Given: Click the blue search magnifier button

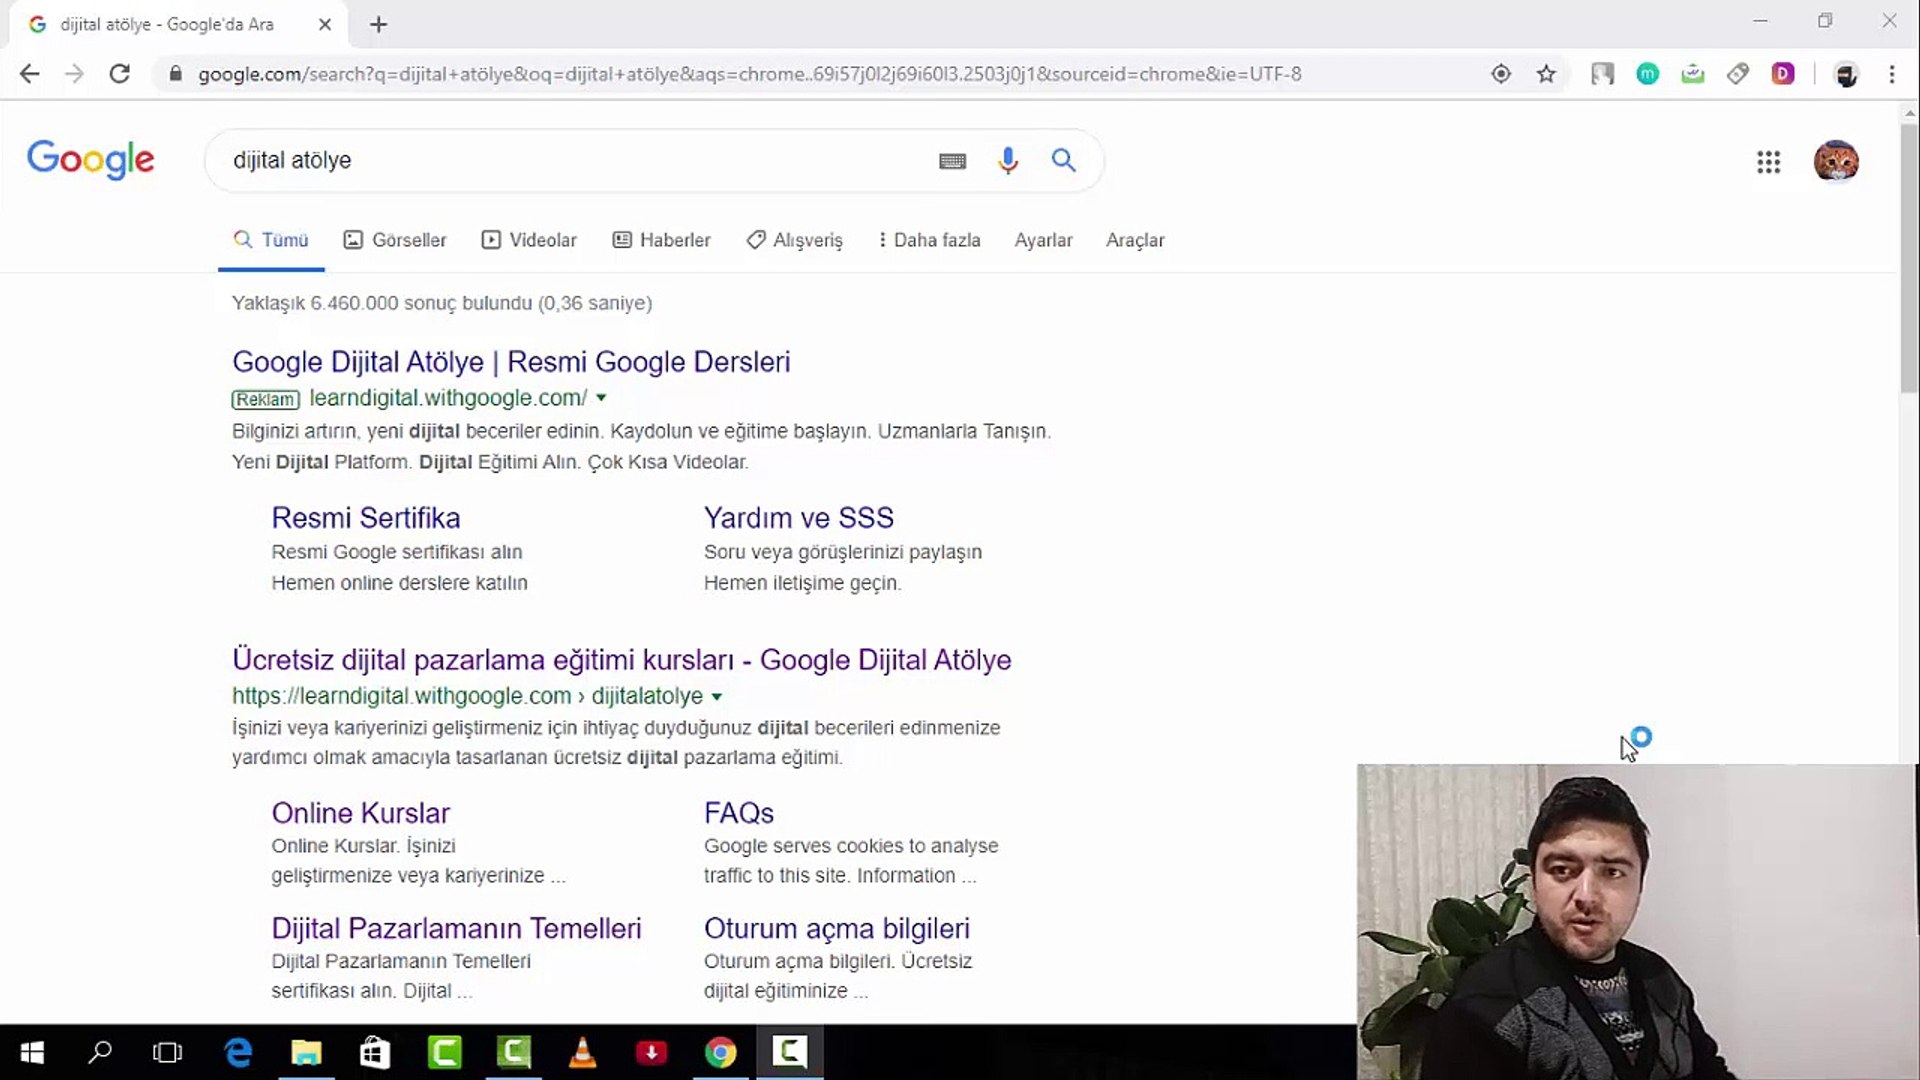Looking at the screenshot, I should click(x=1063, y=160).
